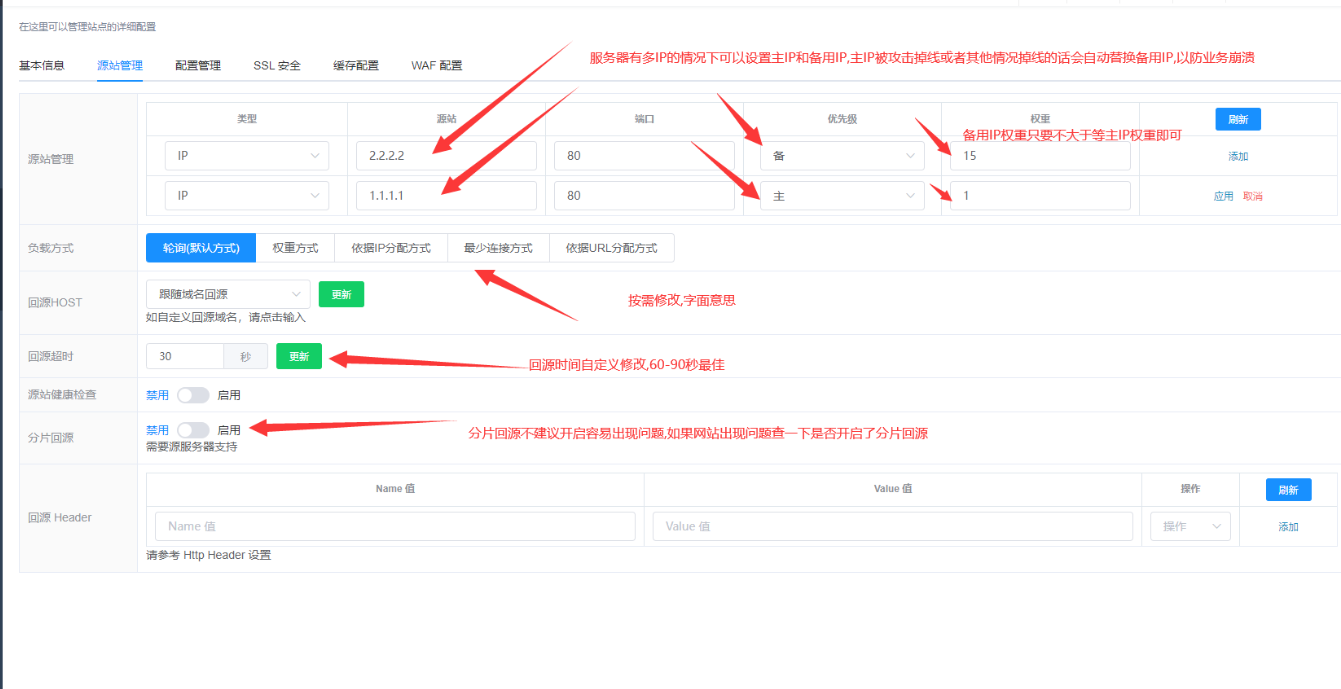Click the 取消 link
The width and height of the screenshot is (1341, 689).
pos(1253,196)
